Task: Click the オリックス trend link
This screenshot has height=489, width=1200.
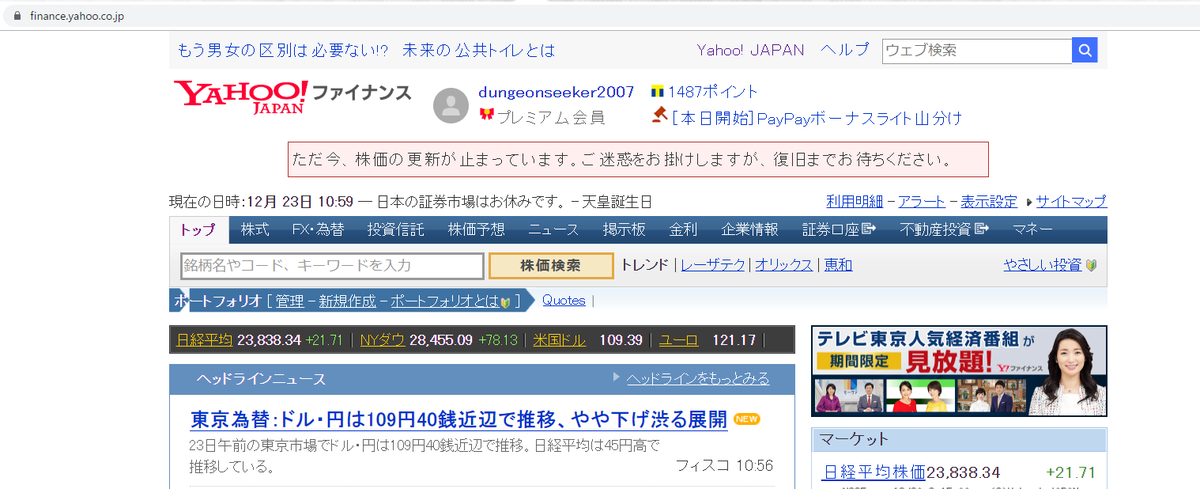Action: 784,265
